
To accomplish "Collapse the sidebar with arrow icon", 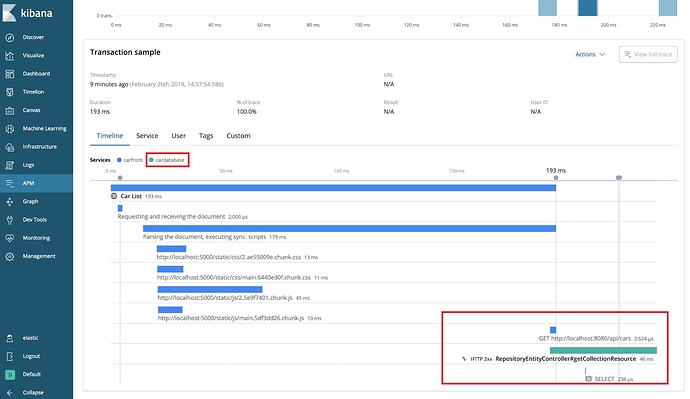I will [10, 393].
